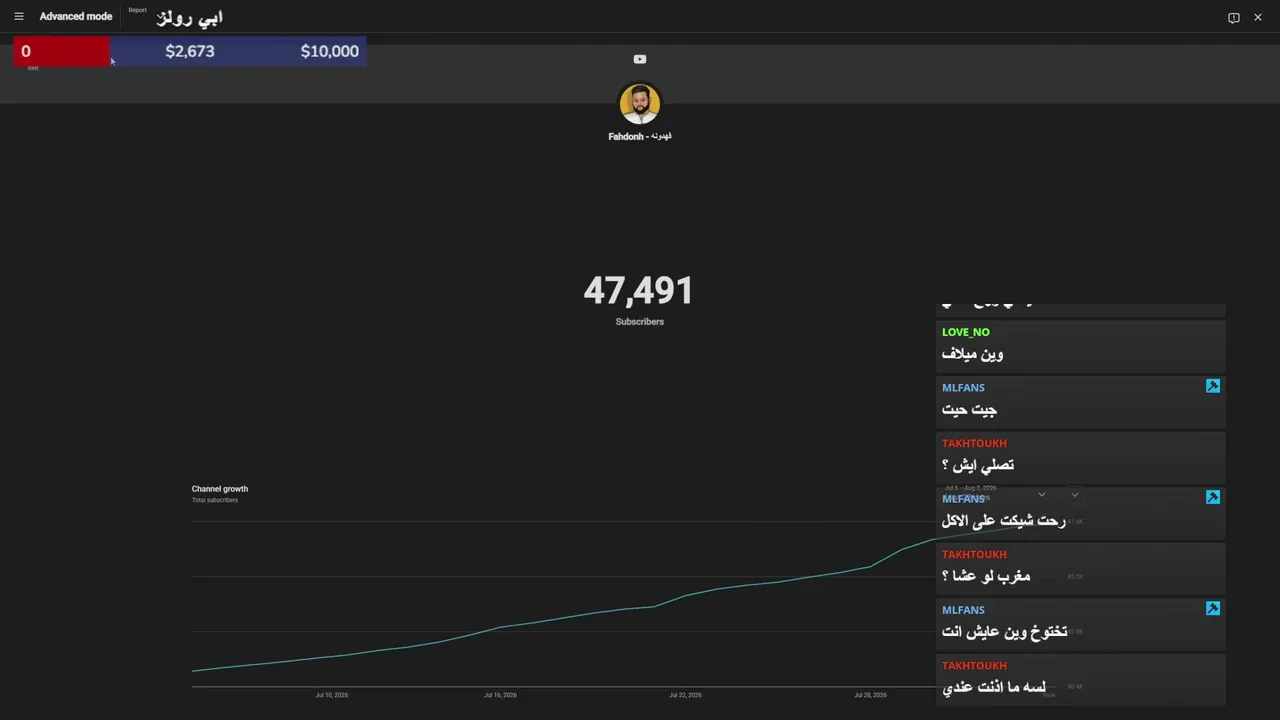
Task: Click the chat message 'تصلي ايش ؟'
Action: [x=978, y=465]
